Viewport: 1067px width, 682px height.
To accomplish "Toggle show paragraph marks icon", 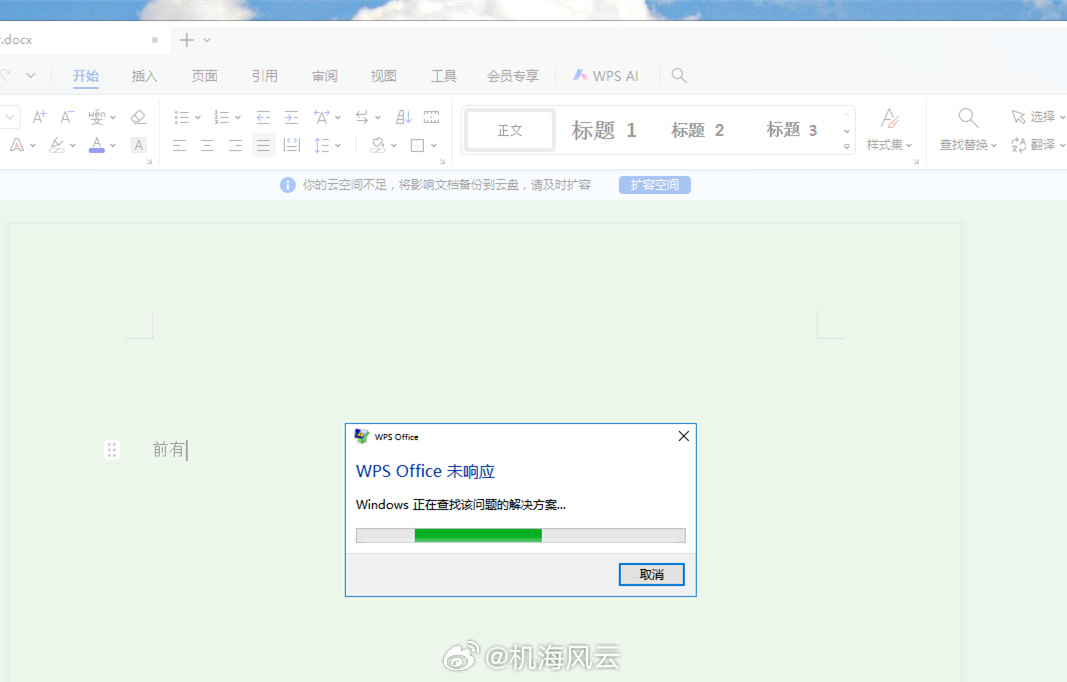I will pos(431,117).
